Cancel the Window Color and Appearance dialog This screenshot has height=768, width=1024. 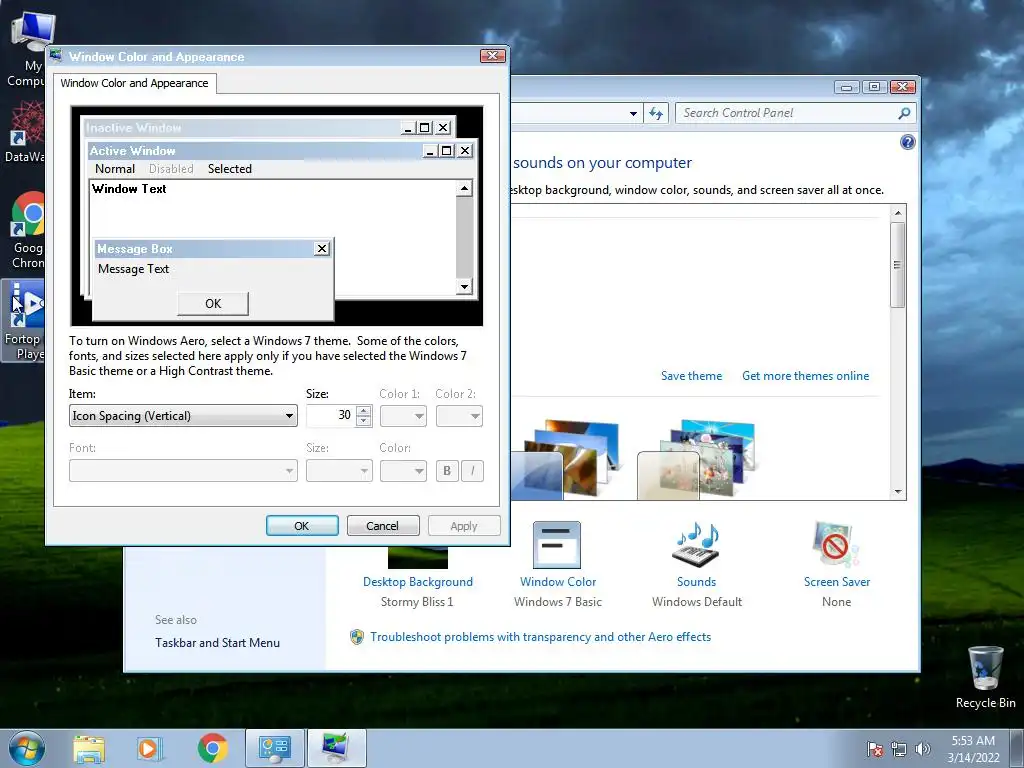click(383, 526)
